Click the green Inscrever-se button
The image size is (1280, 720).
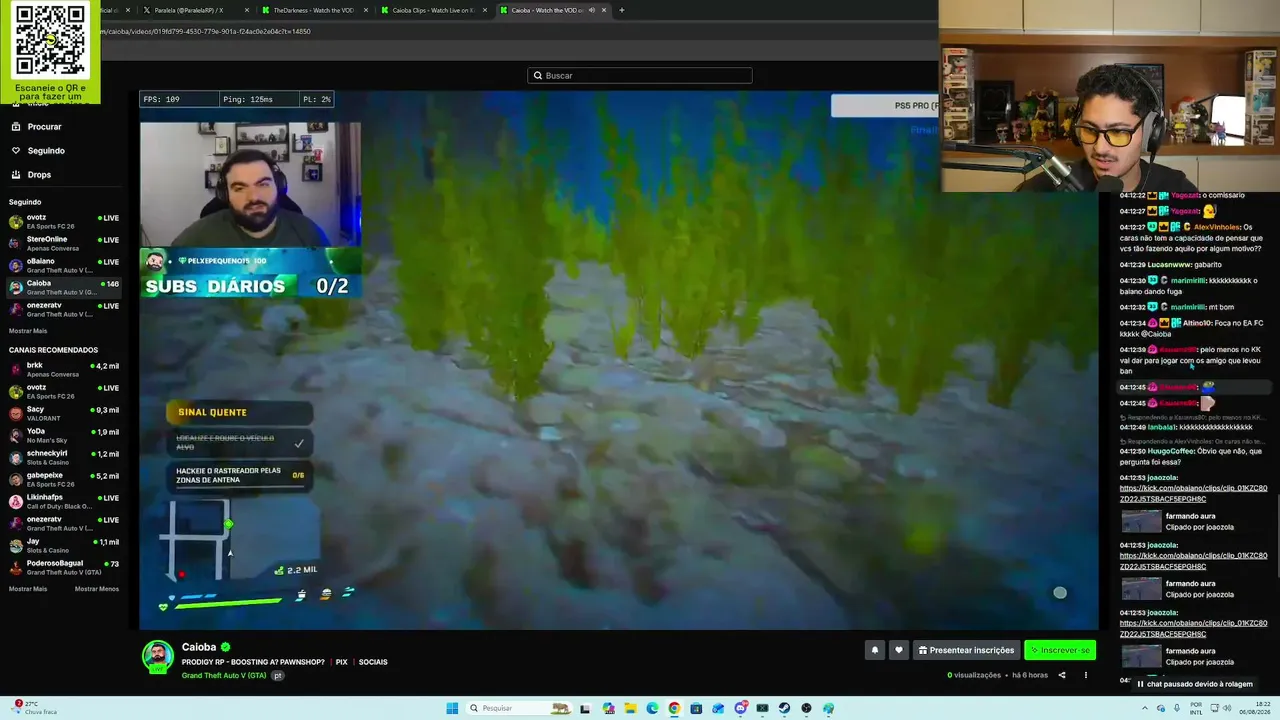(x=1060, y=650)
